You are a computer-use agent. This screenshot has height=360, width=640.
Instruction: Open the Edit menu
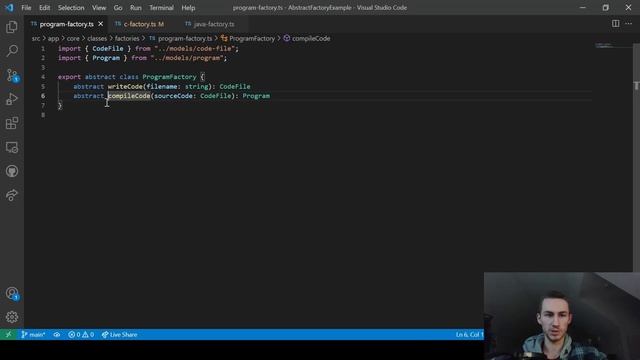(x=44, y=8)
